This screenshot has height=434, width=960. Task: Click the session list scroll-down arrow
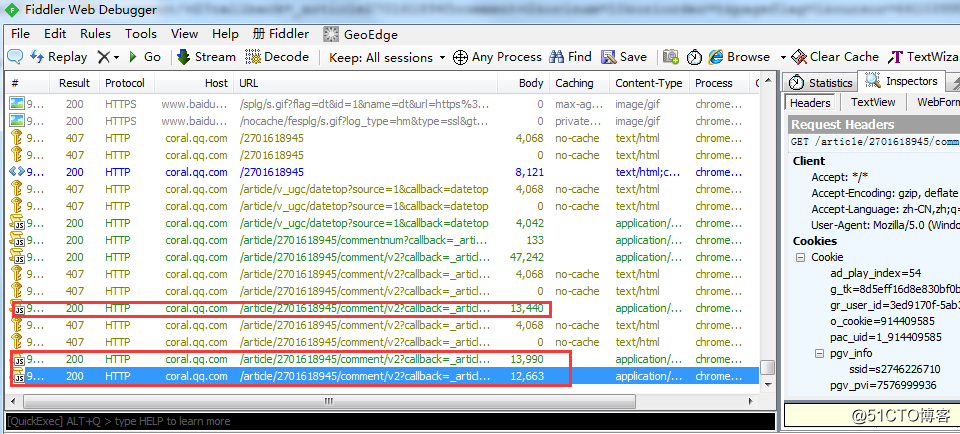pos(767,387)
